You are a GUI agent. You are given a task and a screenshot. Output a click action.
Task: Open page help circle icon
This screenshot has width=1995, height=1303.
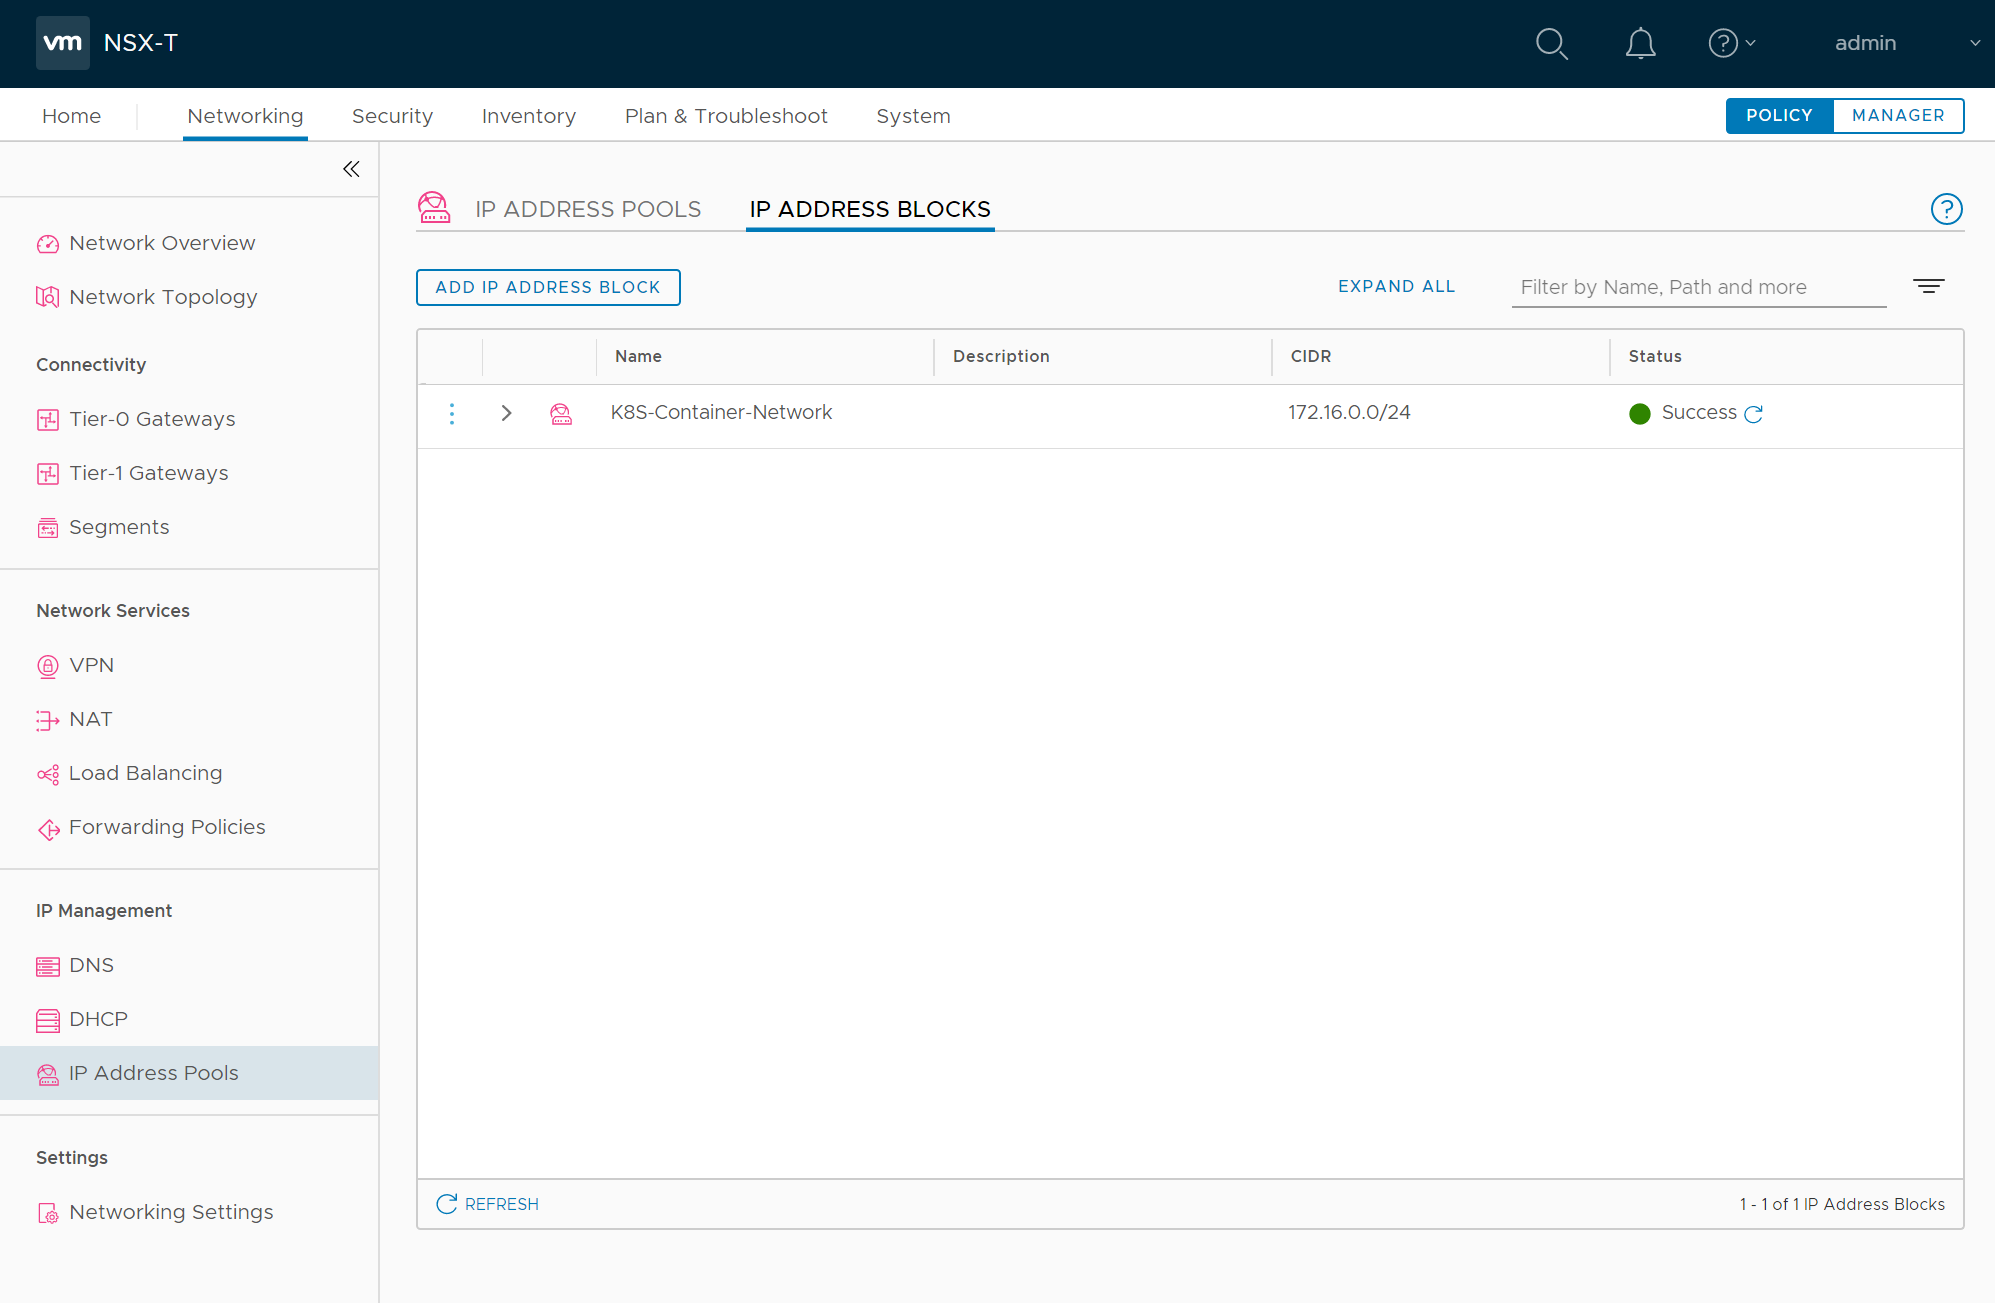pos(1946,209)
